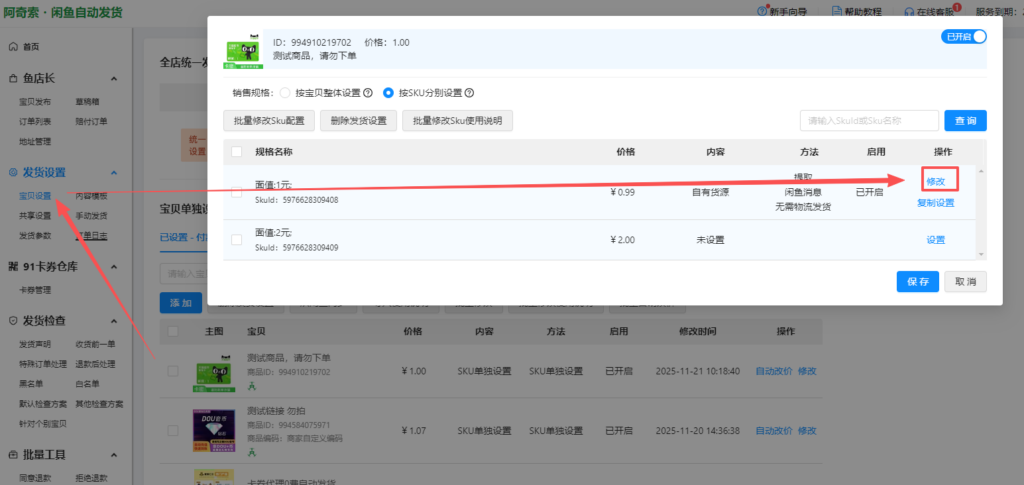Viewport: 1024px width, 485px height.
Task: Click 自动改价 for 测试商品 row in background
Action: coord(774,371)
